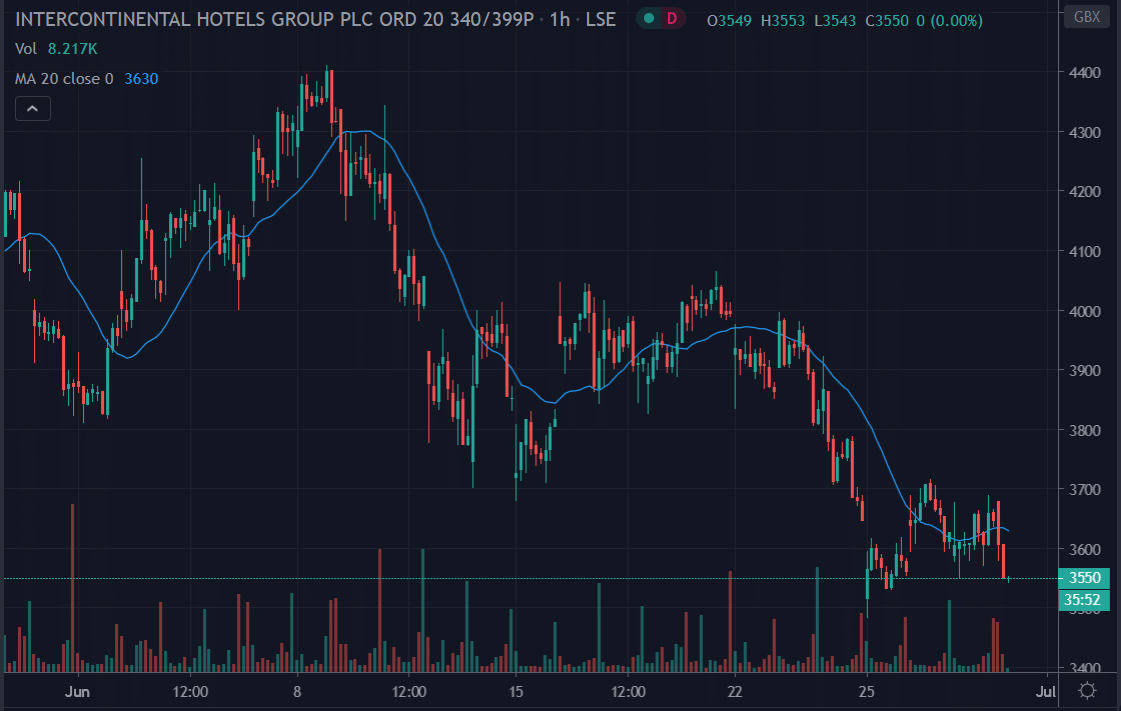The width and height of the screenshot is (1121, 711).
Task: Click the 22 date marker on time axis
Action: [x=735, y=692]
